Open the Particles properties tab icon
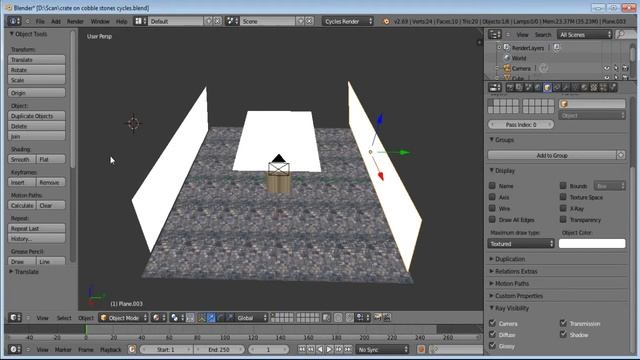The height and width of the screenshot is (360, 640). pos(603,87)
